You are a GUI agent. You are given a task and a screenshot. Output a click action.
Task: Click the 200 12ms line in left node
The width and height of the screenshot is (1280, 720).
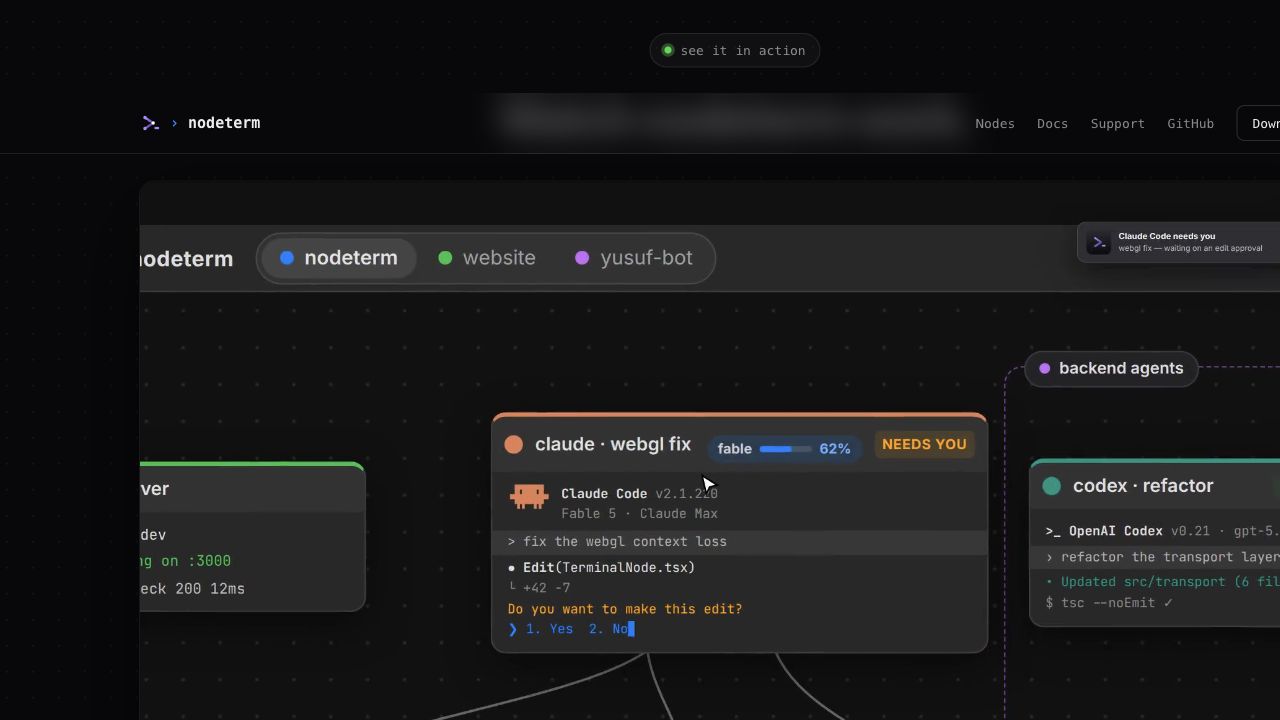192,589
